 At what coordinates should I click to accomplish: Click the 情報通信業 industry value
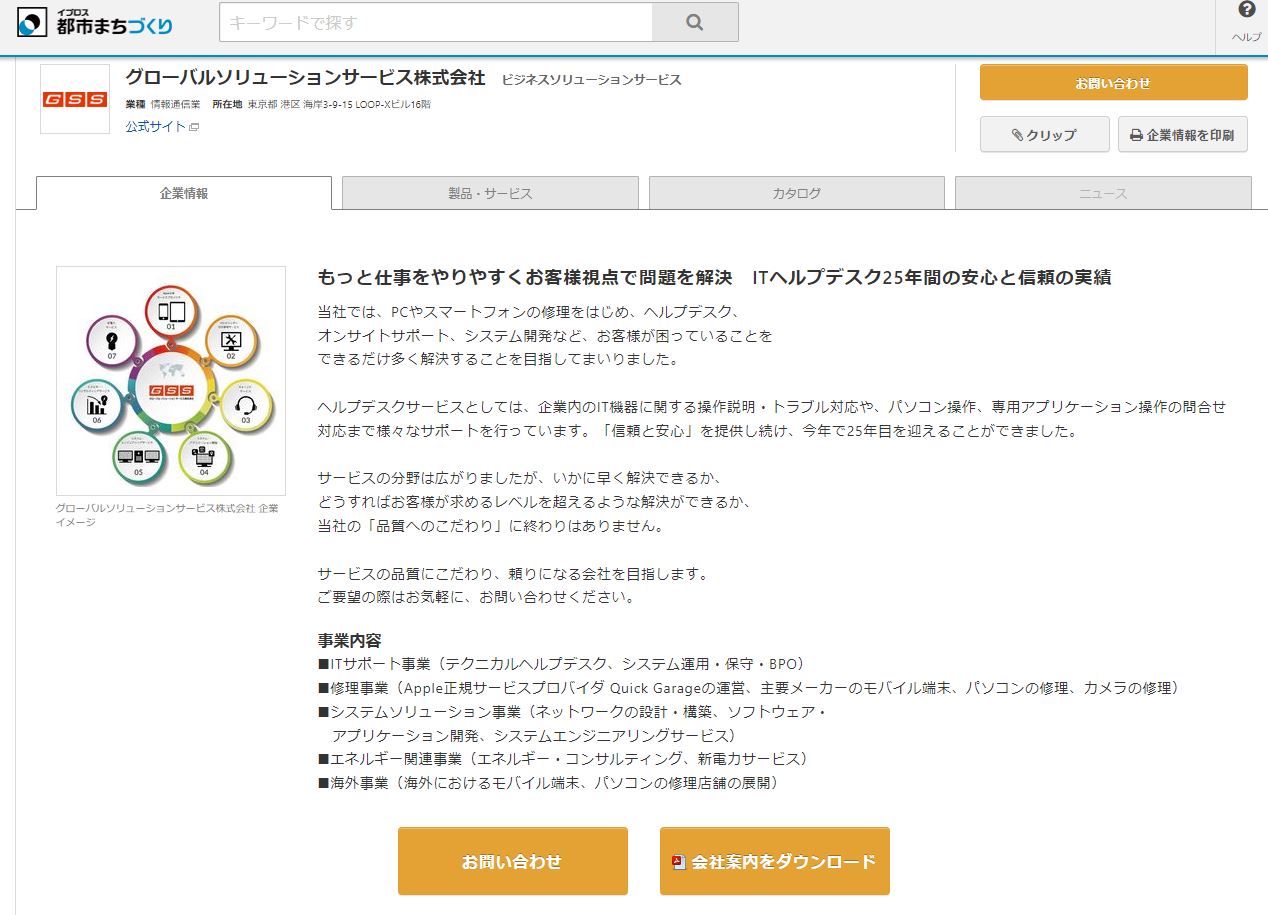pos(175,104)
